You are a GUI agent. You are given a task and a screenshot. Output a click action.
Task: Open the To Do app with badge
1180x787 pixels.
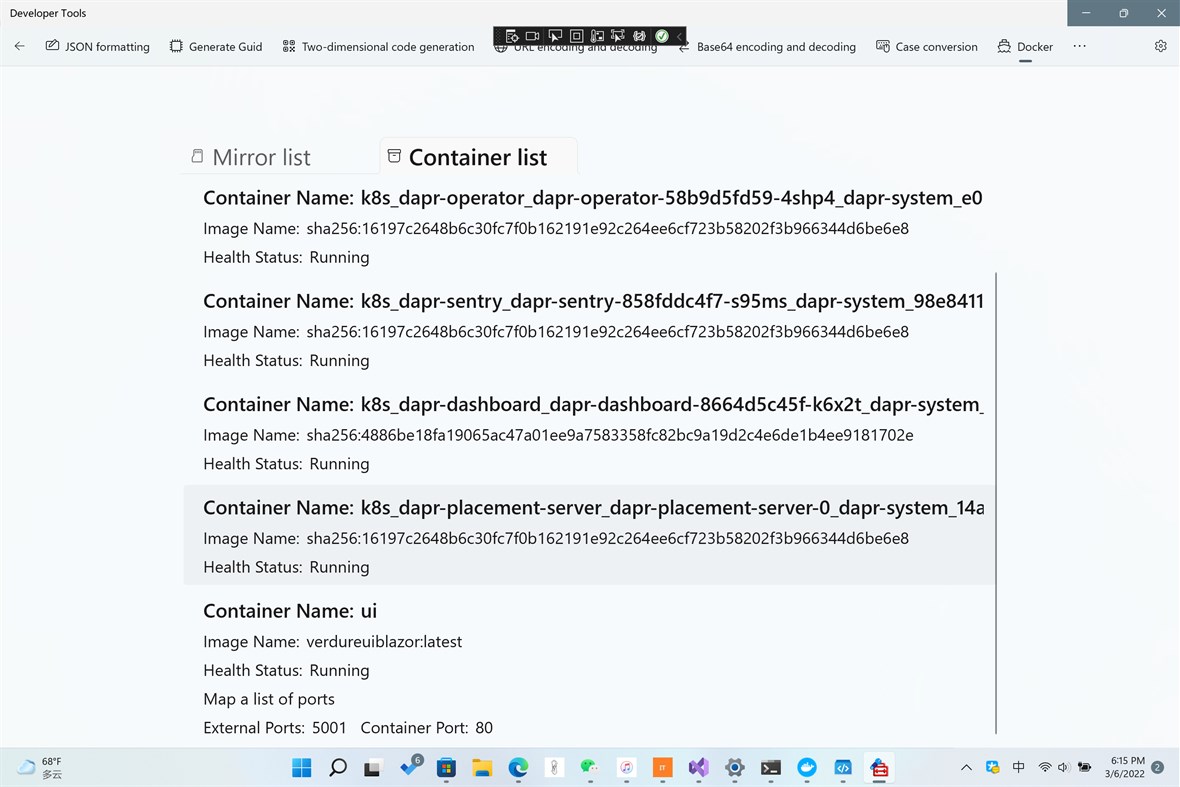pos(410,767)
